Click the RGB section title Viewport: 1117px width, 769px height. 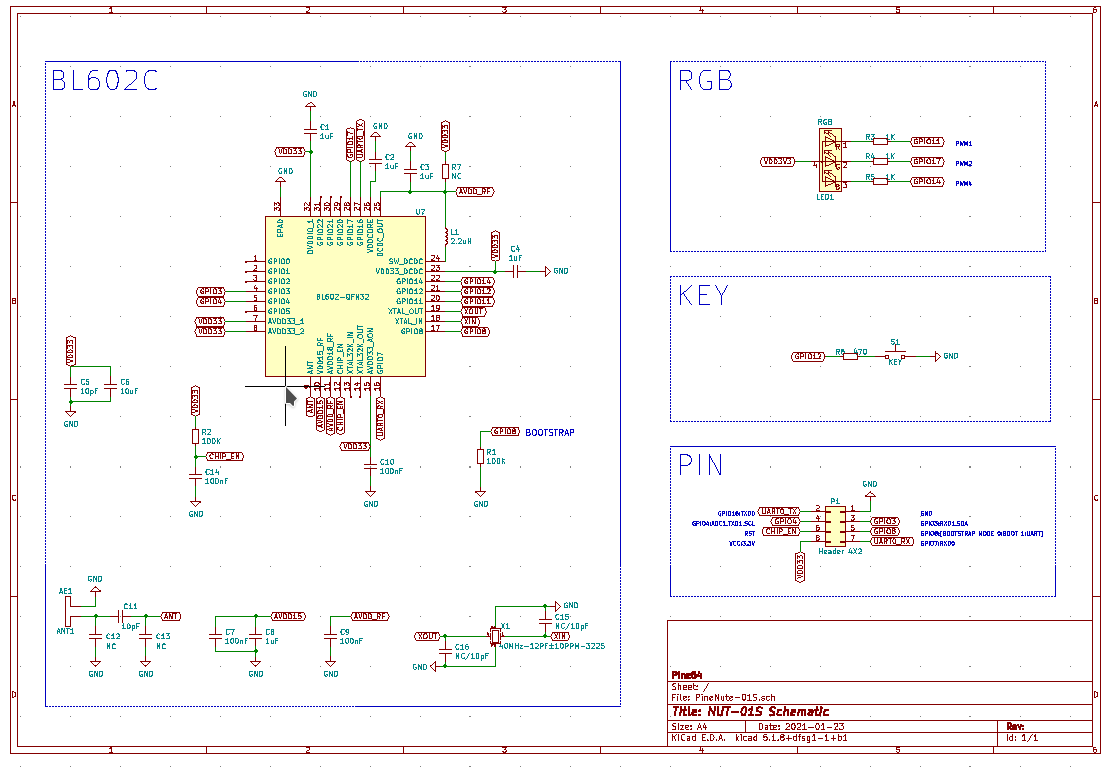click(705, 81)
